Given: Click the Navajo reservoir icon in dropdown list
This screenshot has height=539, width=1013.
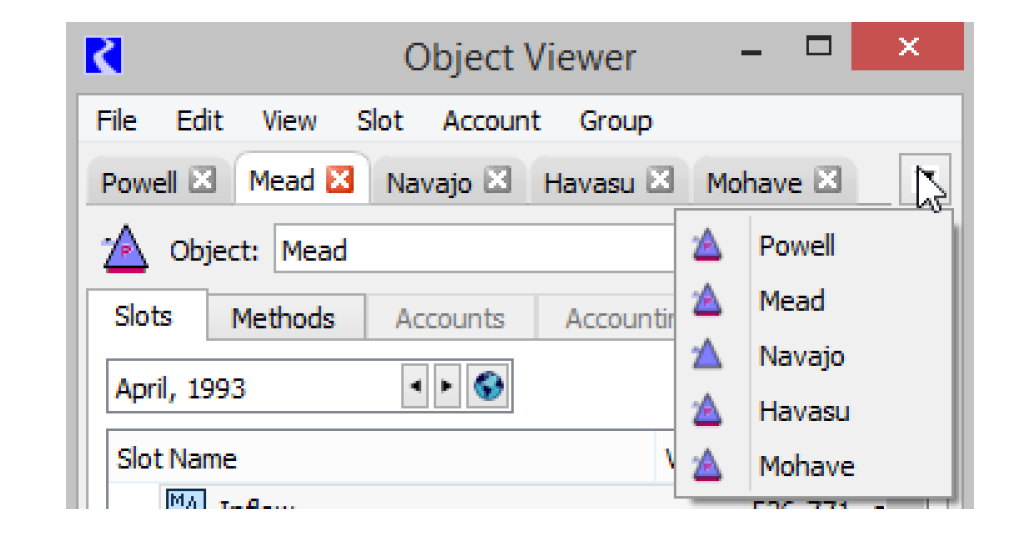Looking at the screenshot, I should 707,356.
